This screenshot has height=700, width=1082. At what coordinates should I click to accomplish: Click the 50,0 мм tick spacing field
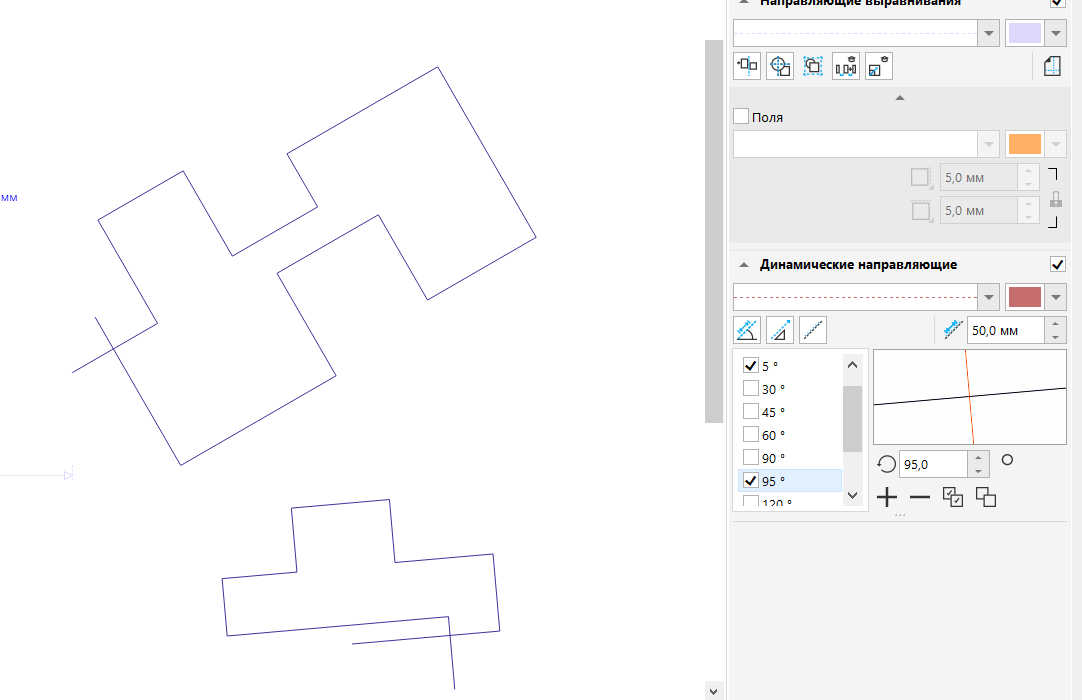click(x=1006, y=331)
